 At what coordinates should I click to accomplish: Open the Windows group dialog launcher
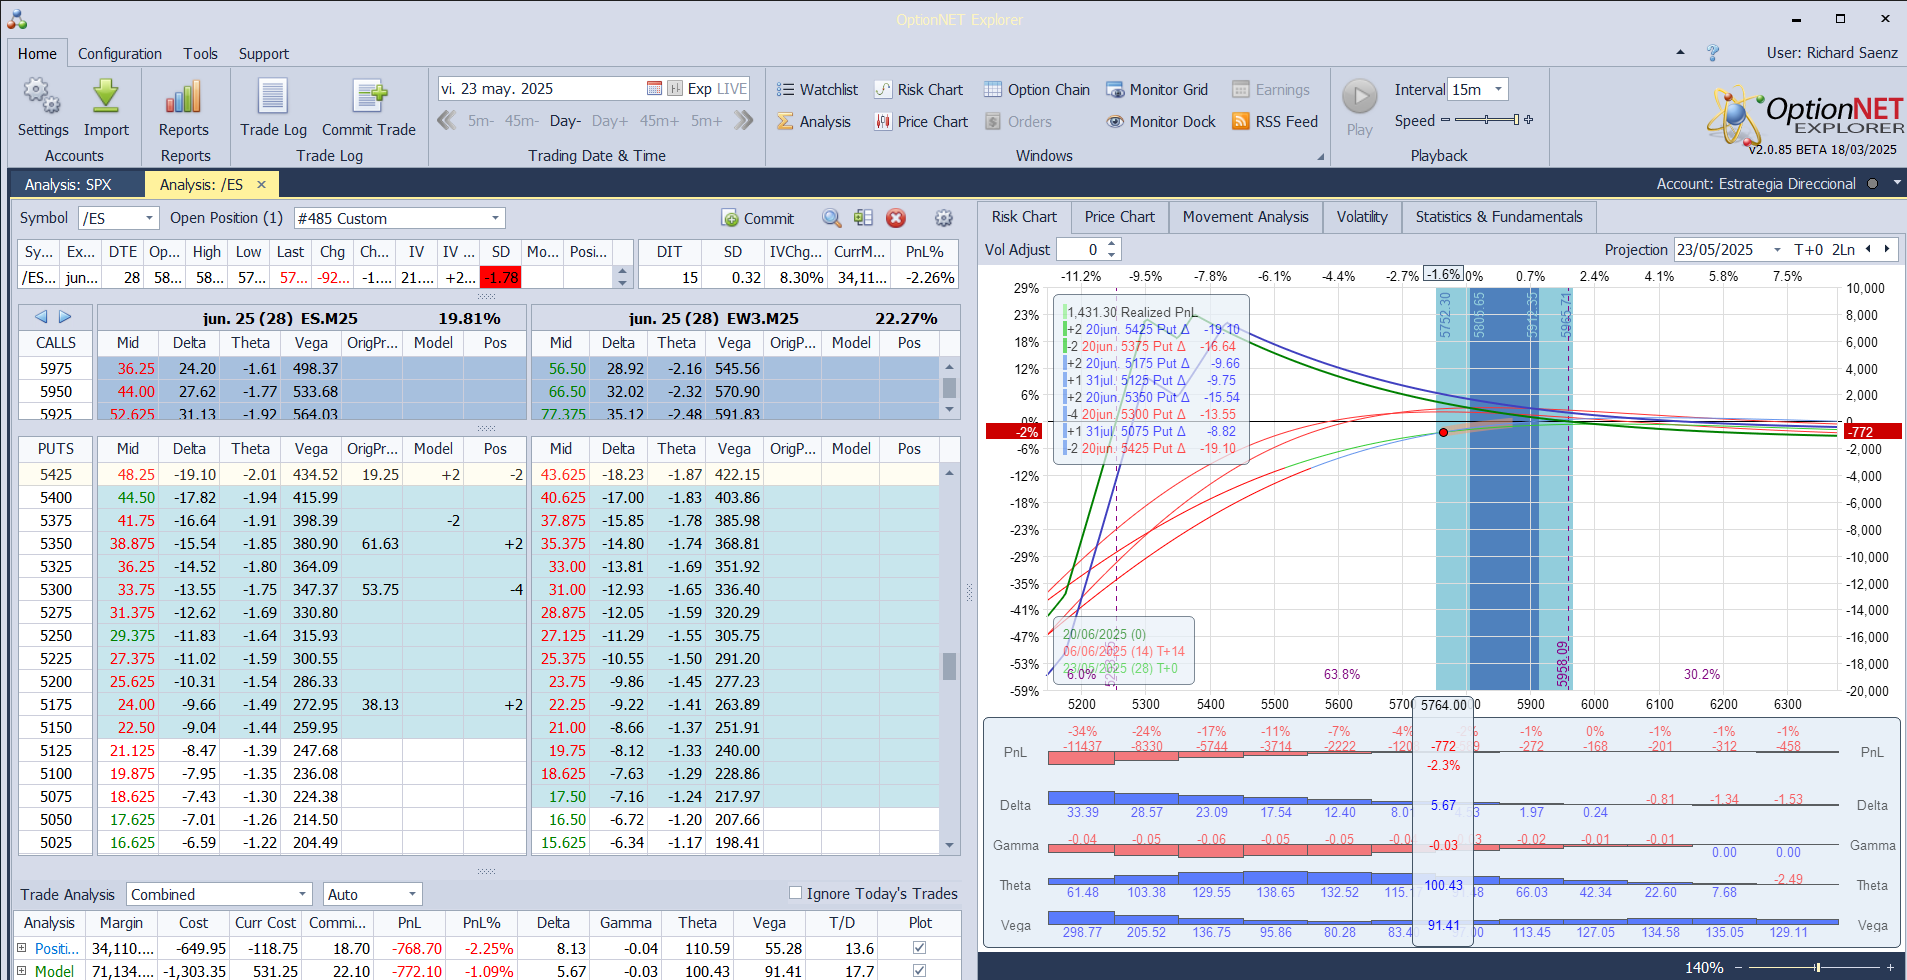(x=1320, y=157)
